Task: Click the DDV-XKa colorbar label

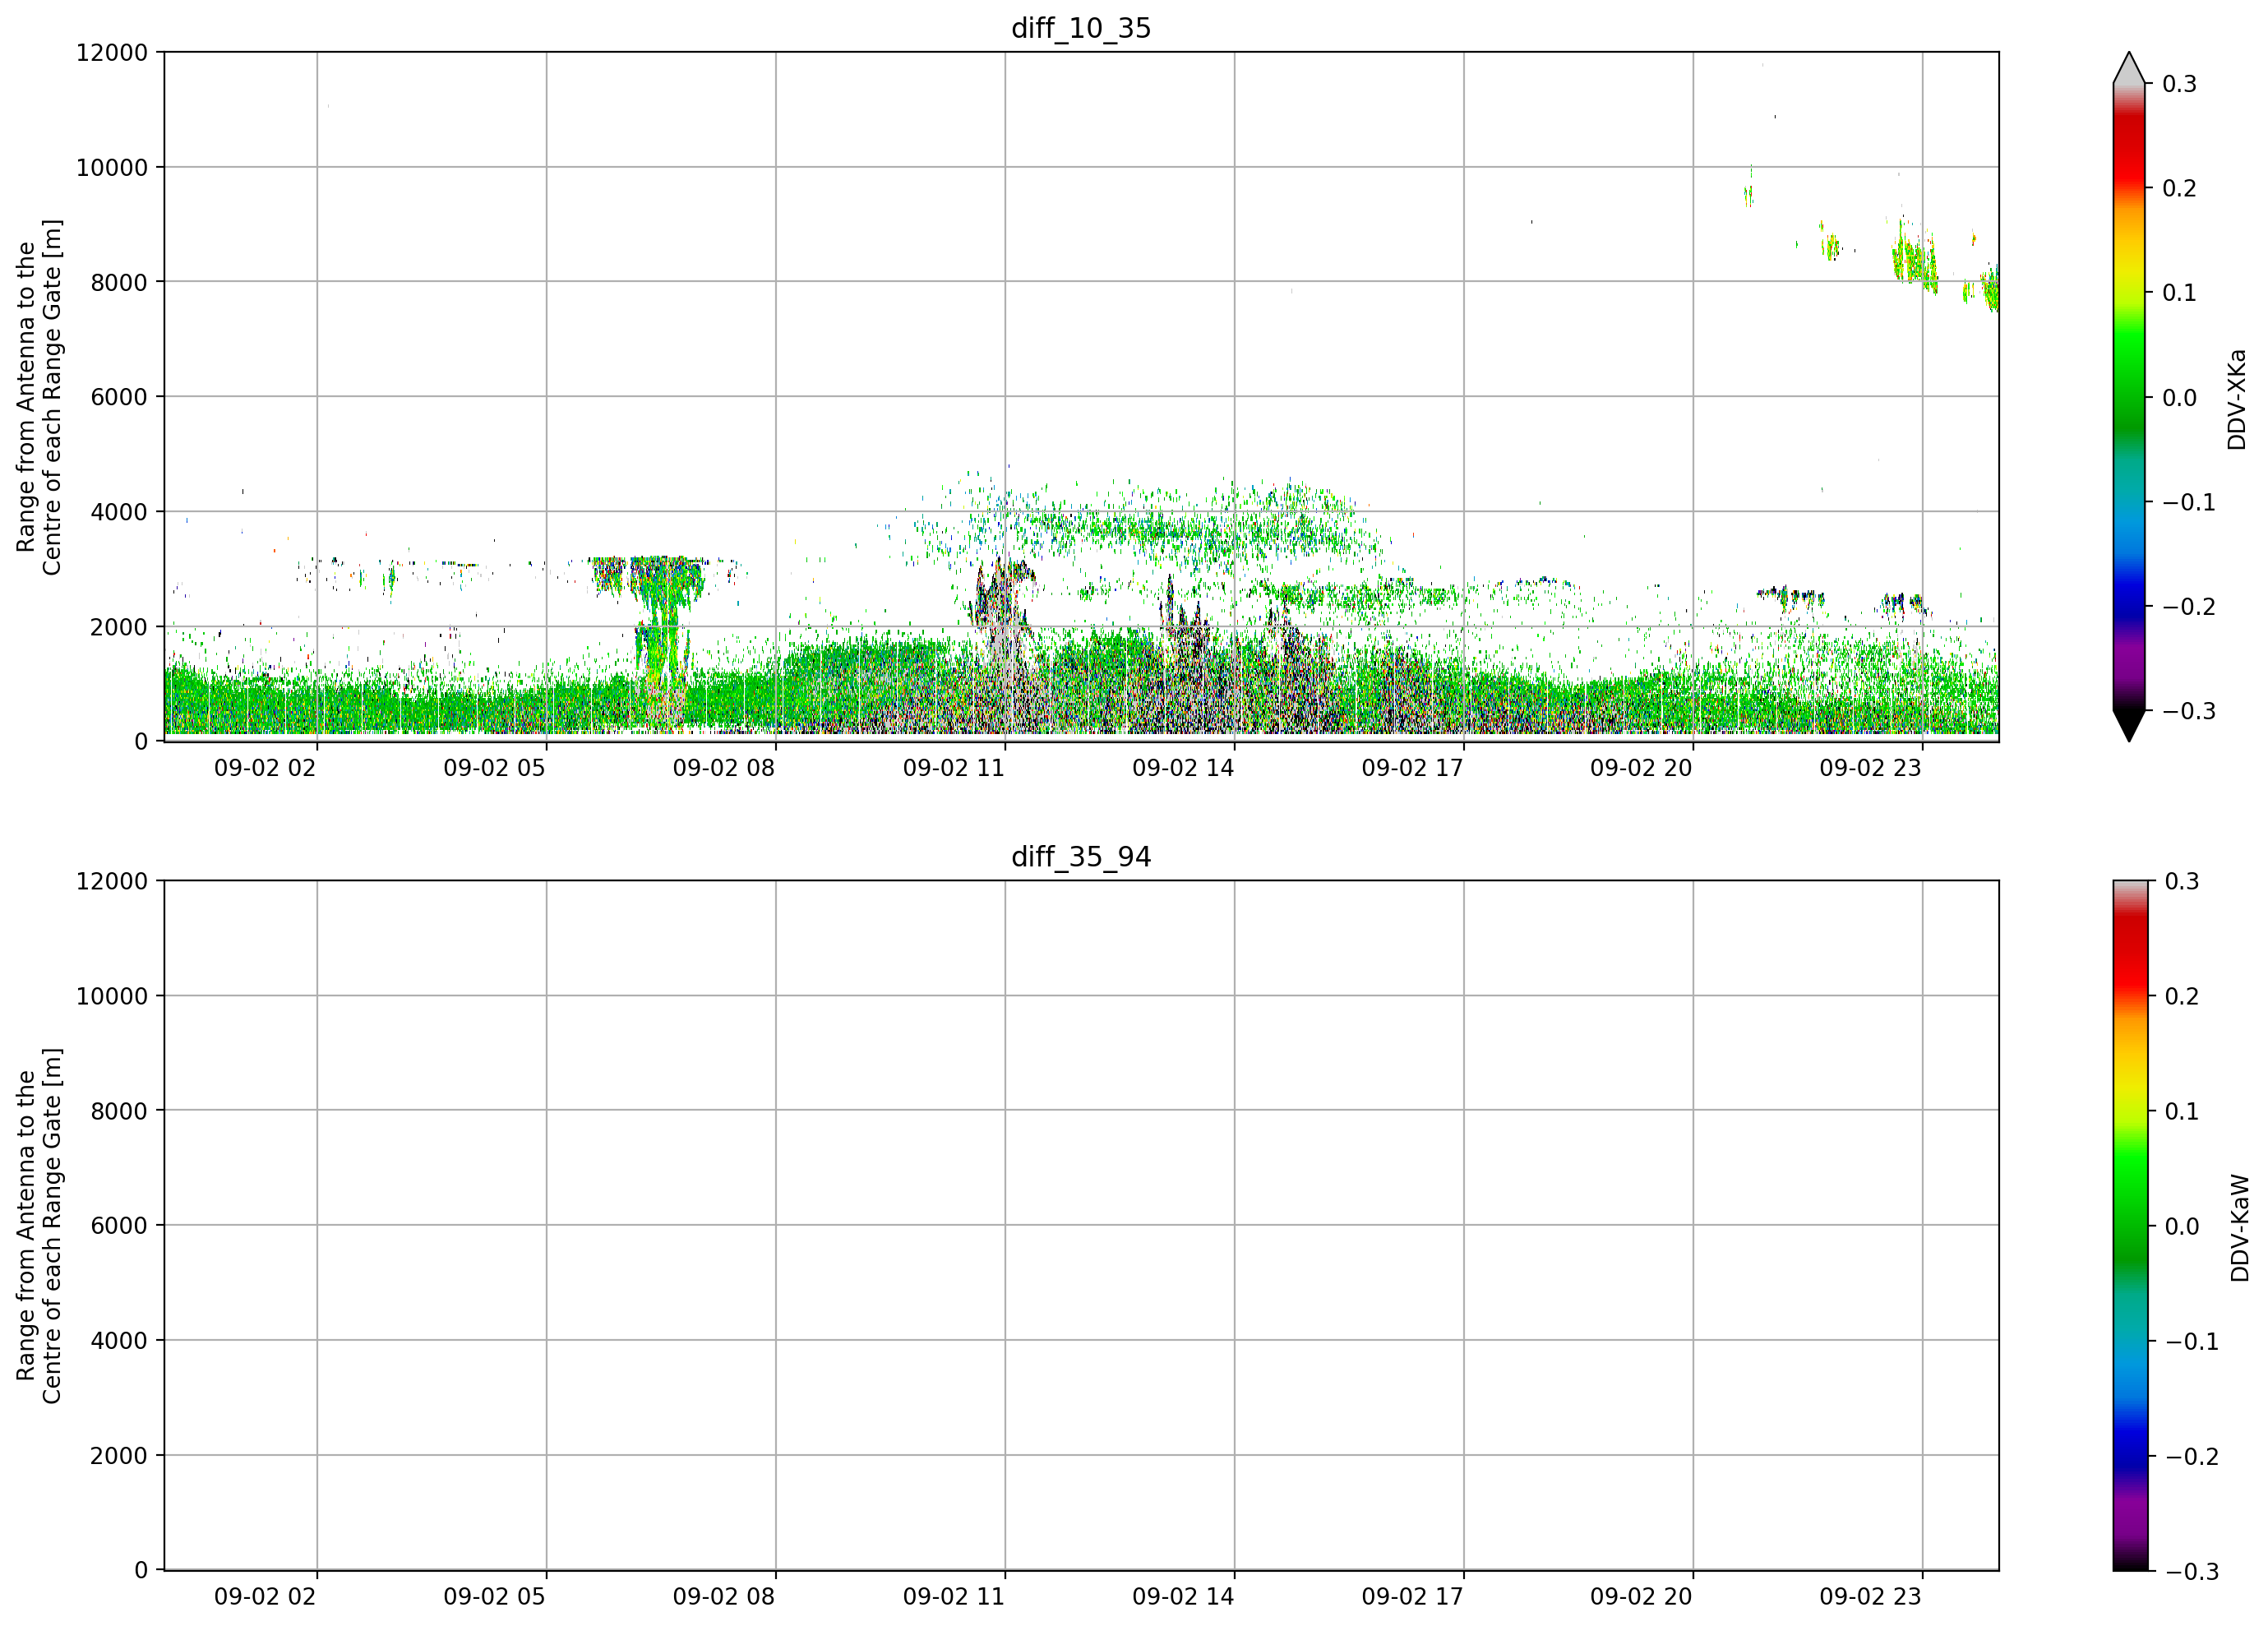Action: pyautogui.click(x=2237, y=399)
